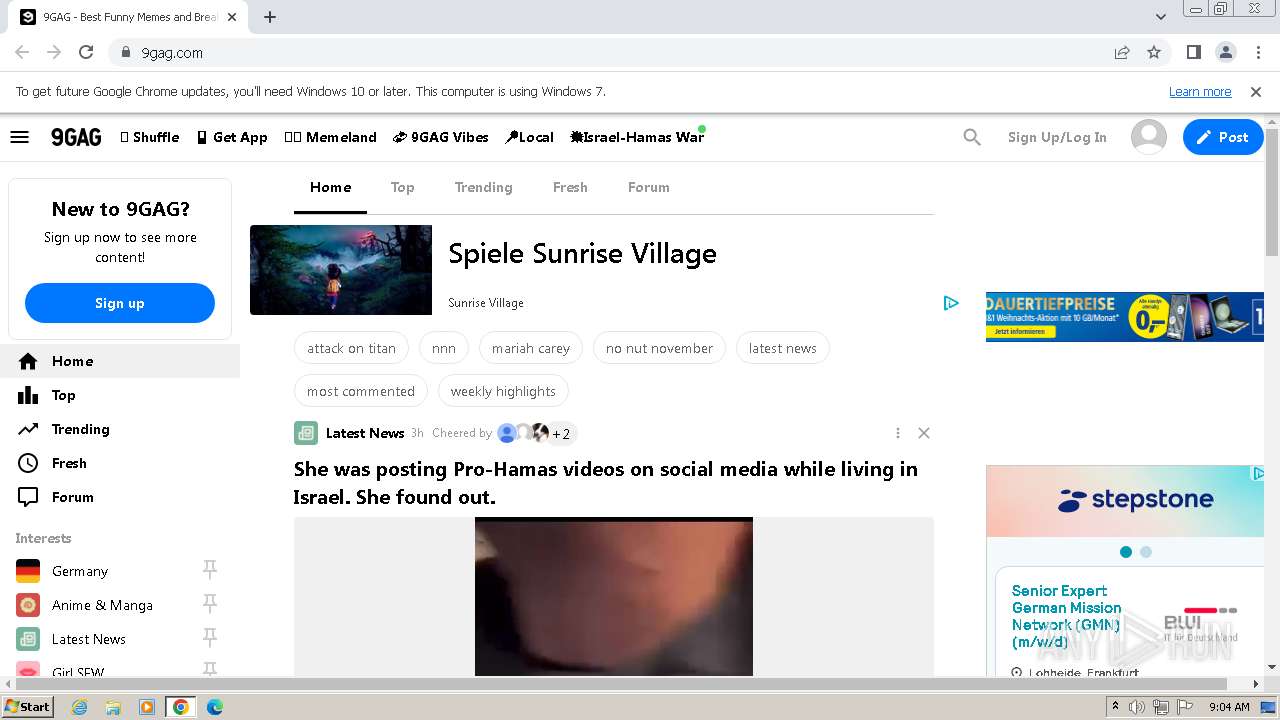This screenshot has height=720, width=1280.
Task: Click Shuffle in top navigation
Action: (x=149, y=137)
